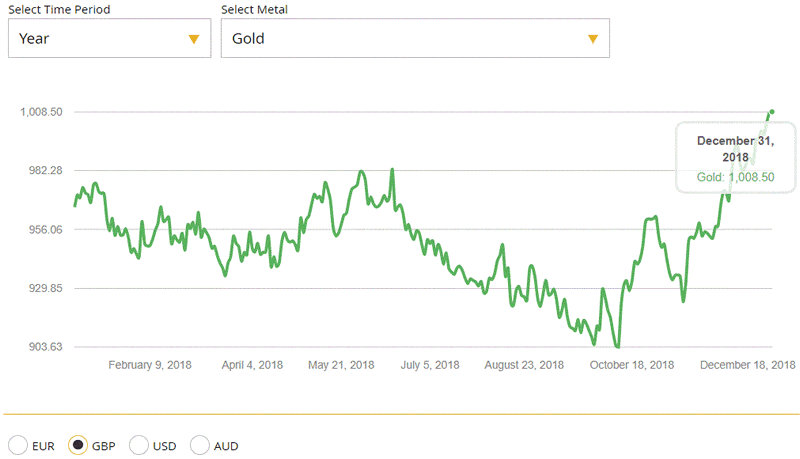Pick the AUD currency radio button
The image size is (800, 459).
(x=199, y=445)
